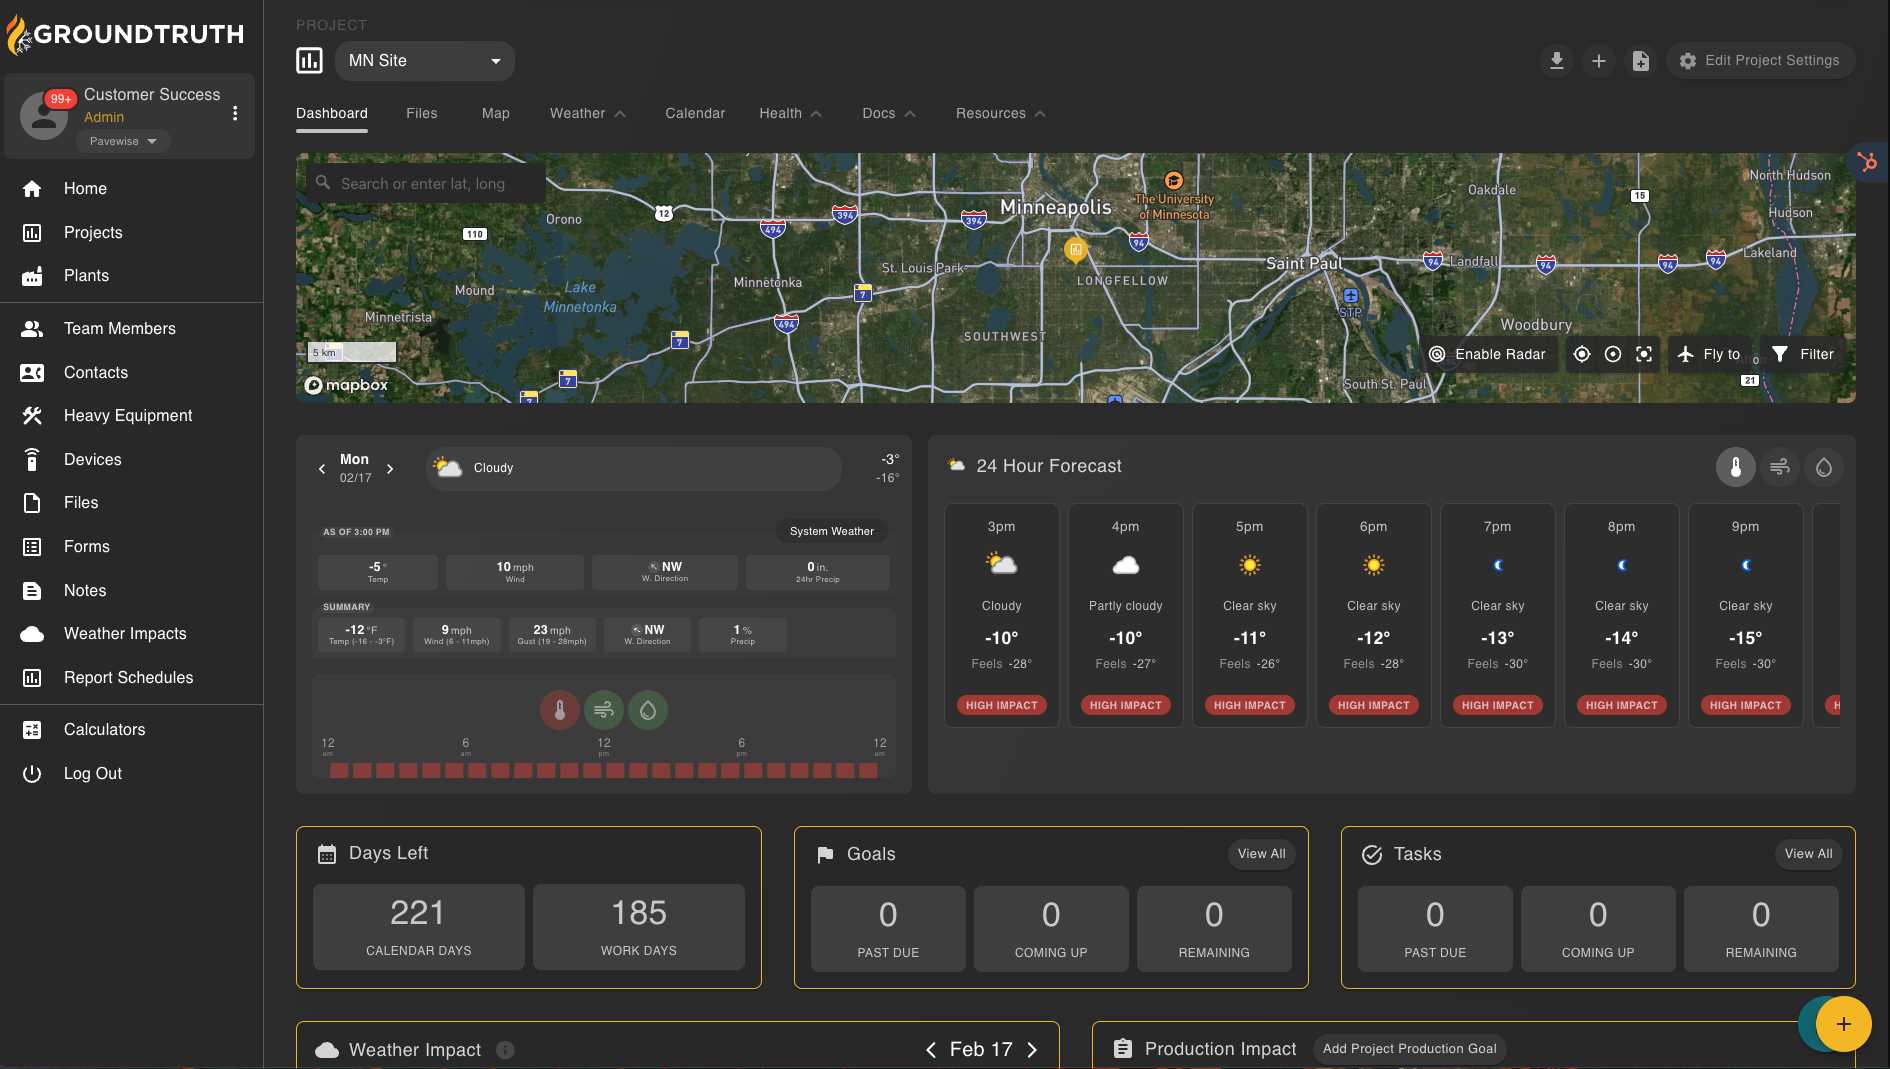The height and width of the screenshot is (1069, 1890).
Task: Click the add document icon in header
Action: 1640,61
